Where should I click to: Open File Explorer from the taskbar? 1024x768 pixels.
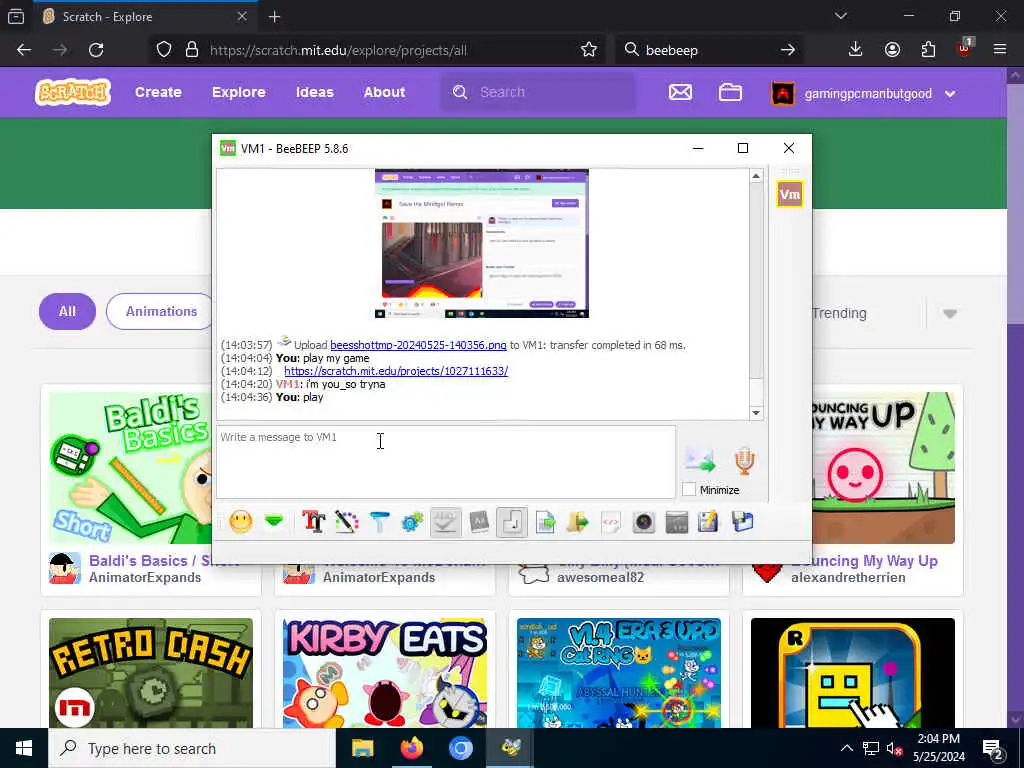point(362,748)
